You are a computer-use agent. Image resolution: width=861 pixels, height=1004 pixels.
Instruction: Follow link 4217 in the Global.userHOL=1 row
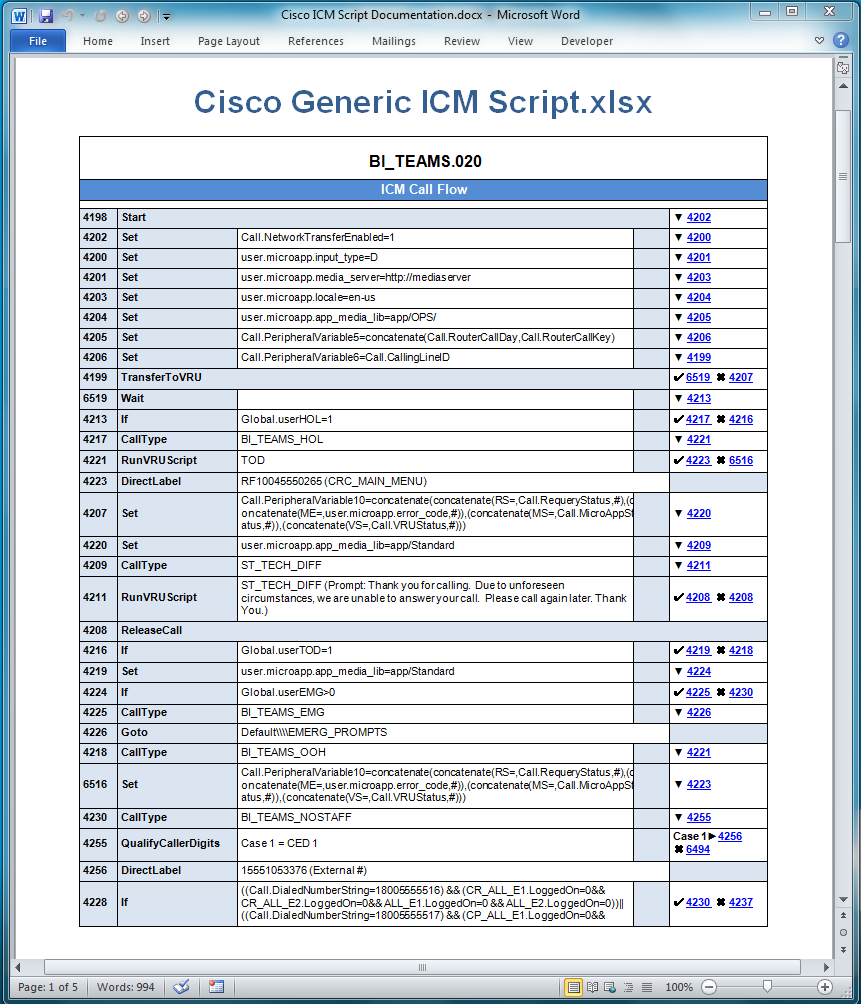click(698, 419)
